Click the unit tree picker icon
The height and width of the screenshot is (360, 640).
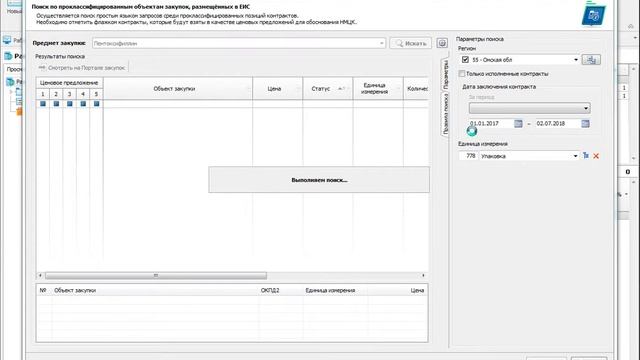point(586,156)
